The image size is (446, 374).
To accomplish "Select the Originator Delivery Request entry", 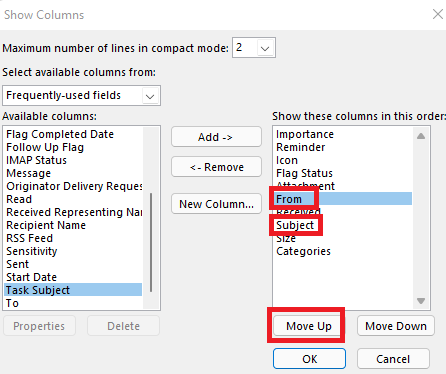I will click(74, 186).
